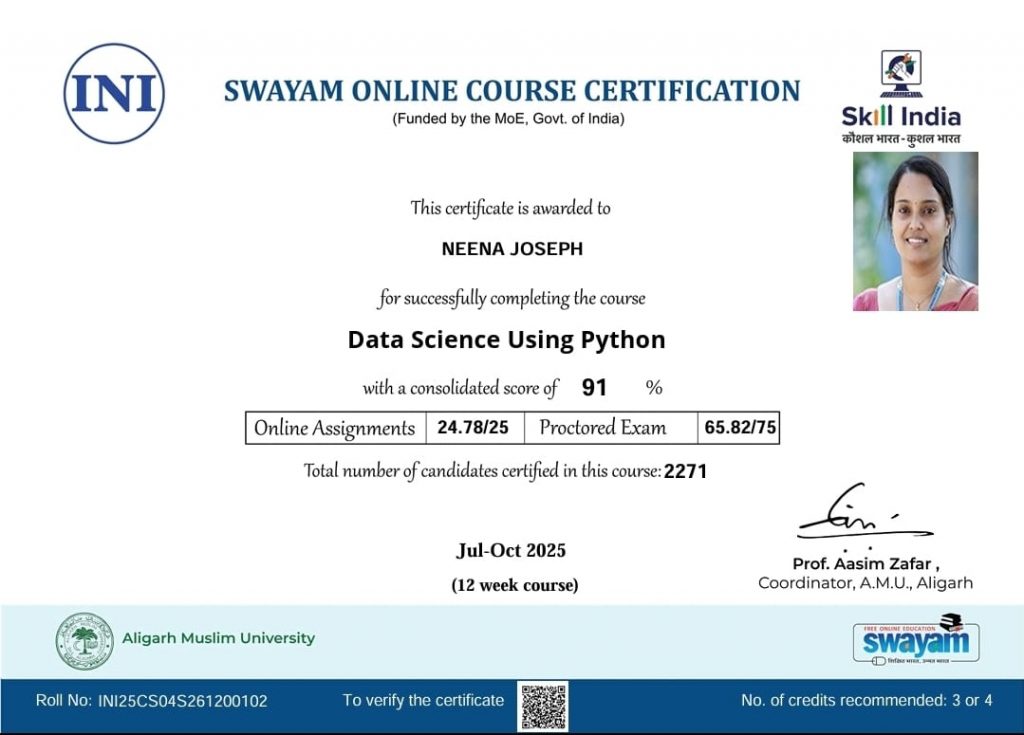
Task: Click the Swayam Online Course Certification title
Action: click(x=511, y=91)
